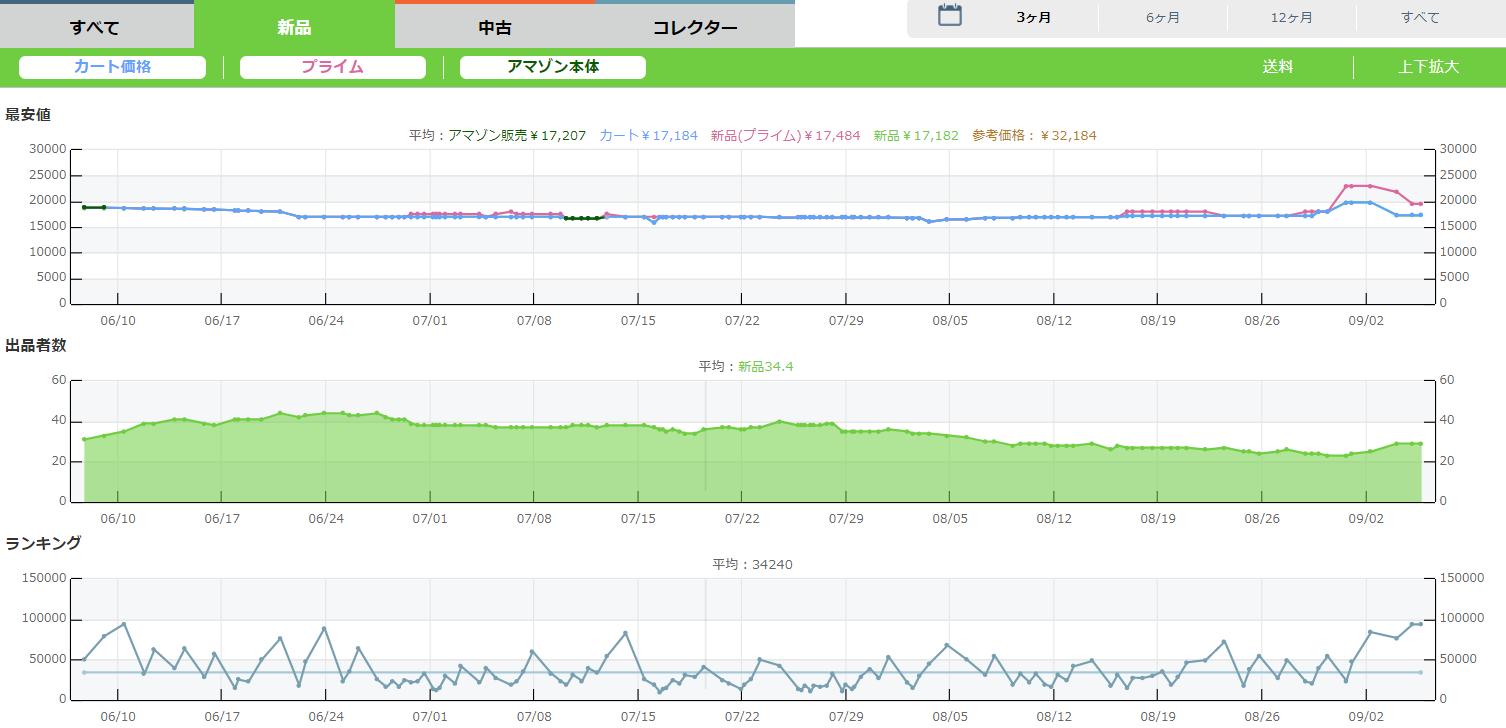This screenshot has width=1506, height=728.
Task: Expand charts with 上下拡大
Action: coord(1428,67)
